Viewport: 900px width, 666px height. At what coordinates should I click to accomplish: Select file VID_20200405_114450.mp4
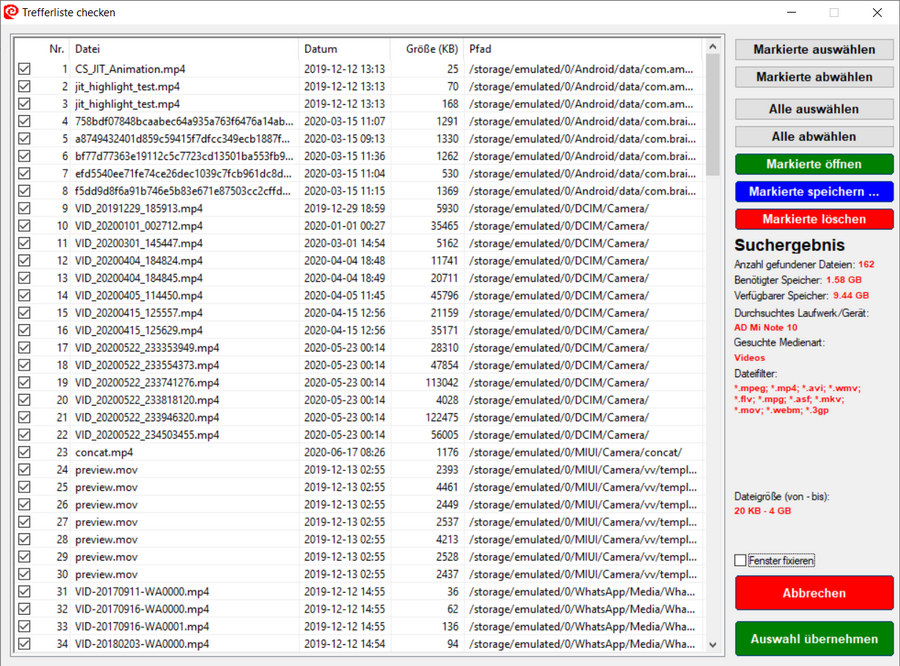139,296
